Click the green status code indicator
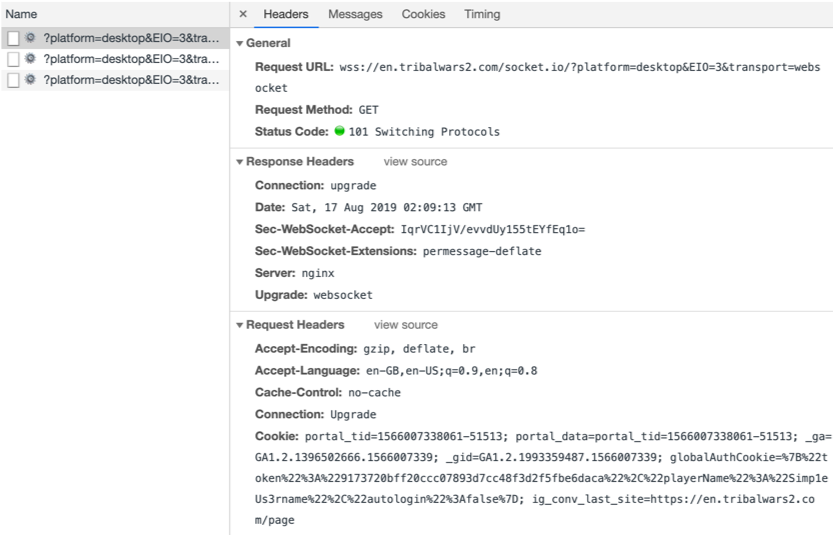This screenshot has width=833, height=535. pos(339,131)
